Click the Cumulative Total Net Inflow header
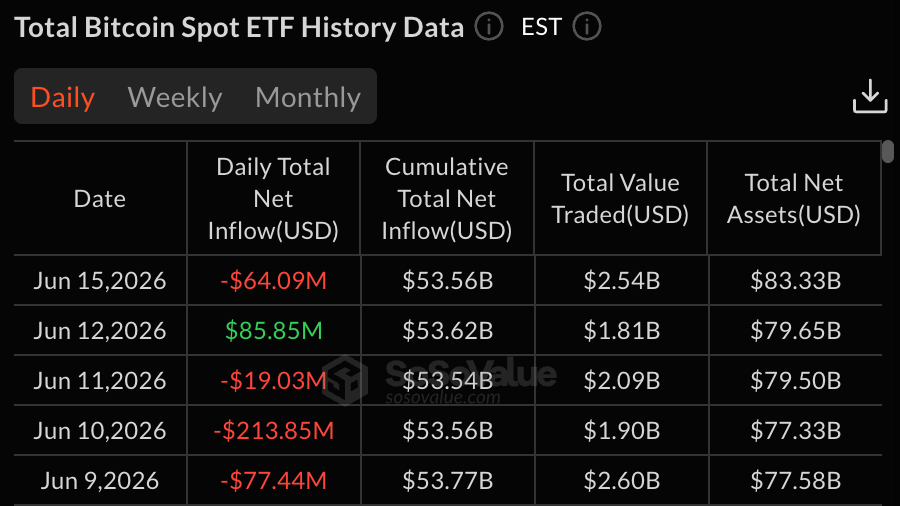900x506 pixels. point(447,198)
